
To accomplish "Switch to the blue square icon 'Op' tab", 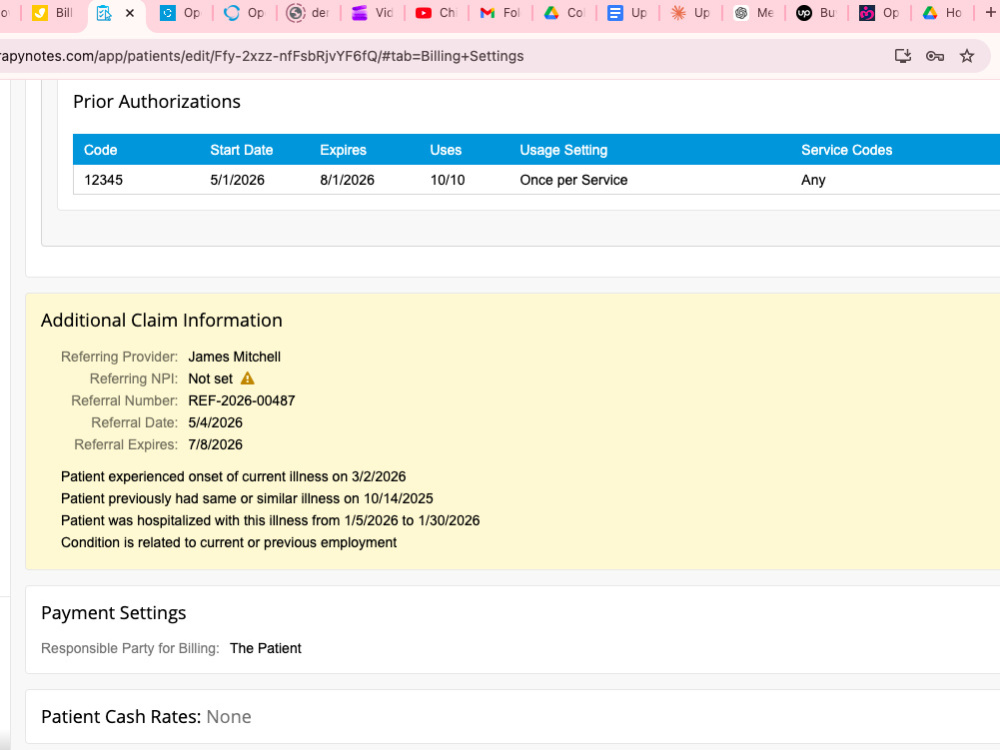I will 181,13.
